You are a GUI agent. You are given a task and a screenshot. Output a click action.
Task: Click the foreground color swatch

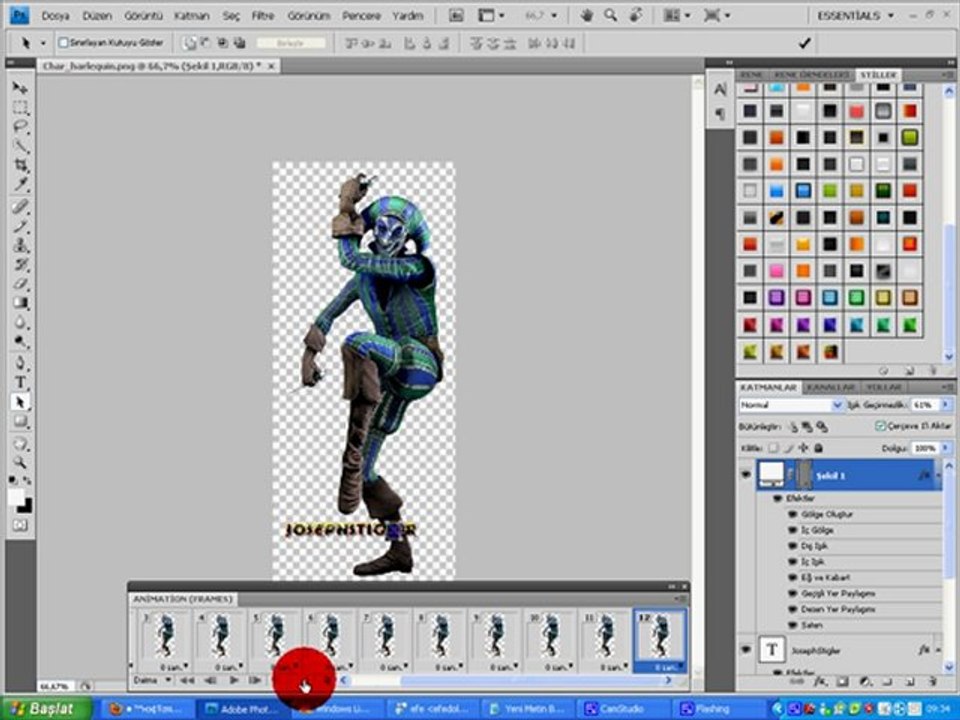16,497
